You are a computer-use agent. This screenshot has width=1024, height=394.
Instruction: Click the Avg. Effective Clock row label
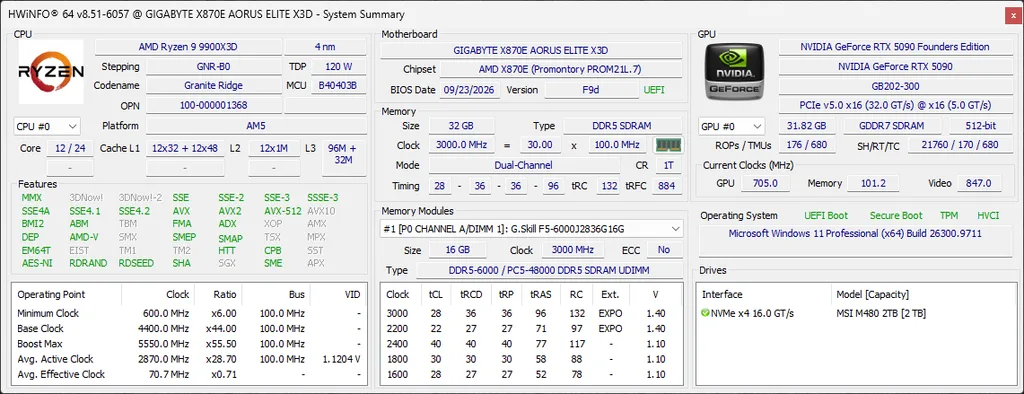click(61, 374)
